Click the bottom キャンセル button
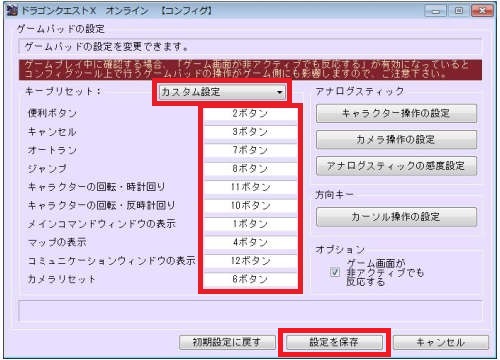 click(x=440, y=342)
